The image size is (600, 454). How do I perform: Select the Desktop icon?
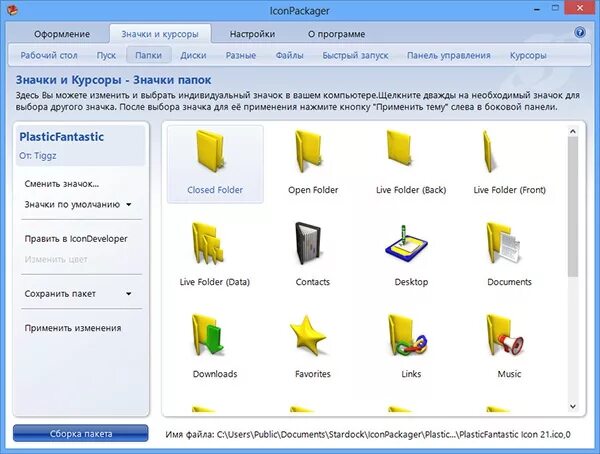[406, 244]
